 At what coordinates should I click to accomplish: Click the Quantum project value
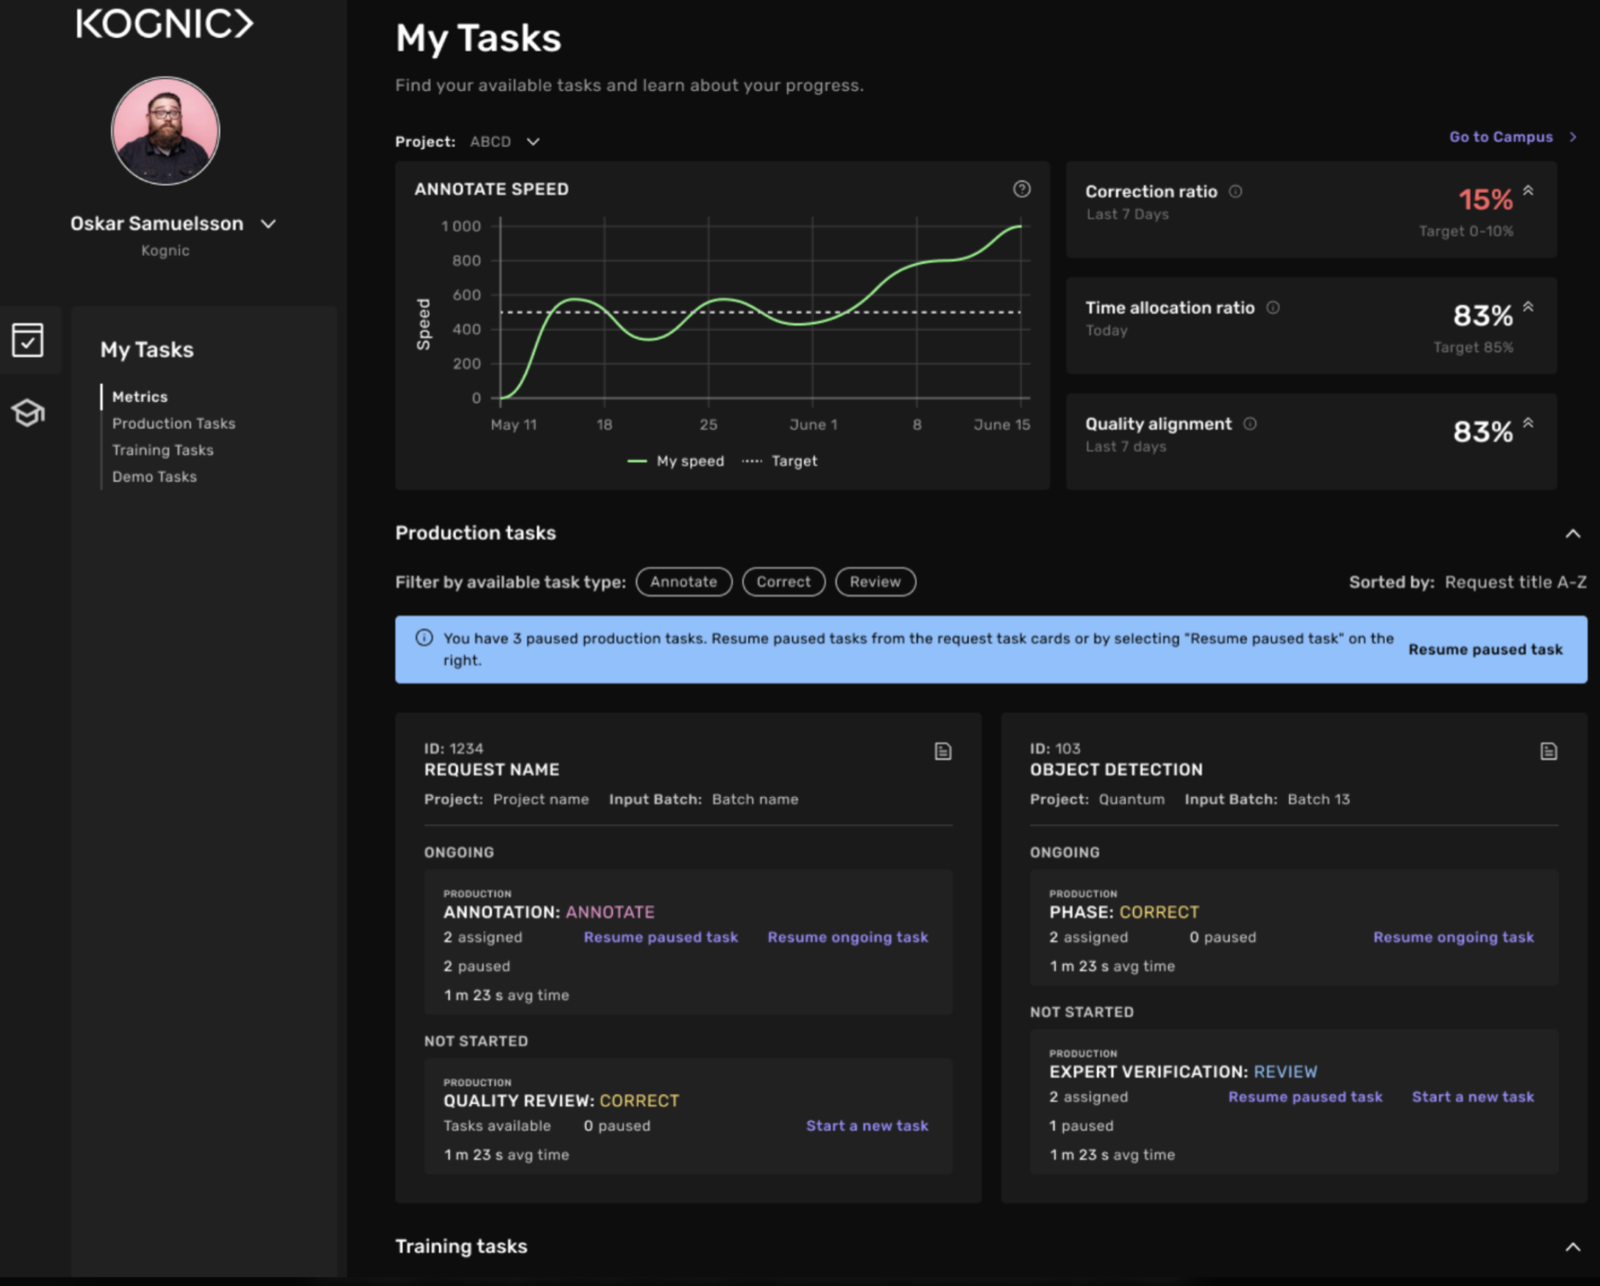1132,800
